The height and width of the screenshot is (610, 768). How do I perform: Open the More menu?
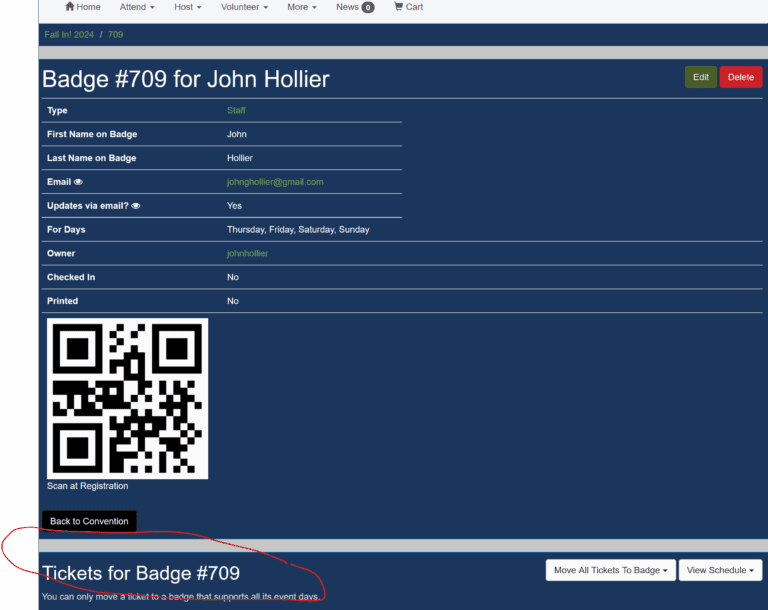301,7
